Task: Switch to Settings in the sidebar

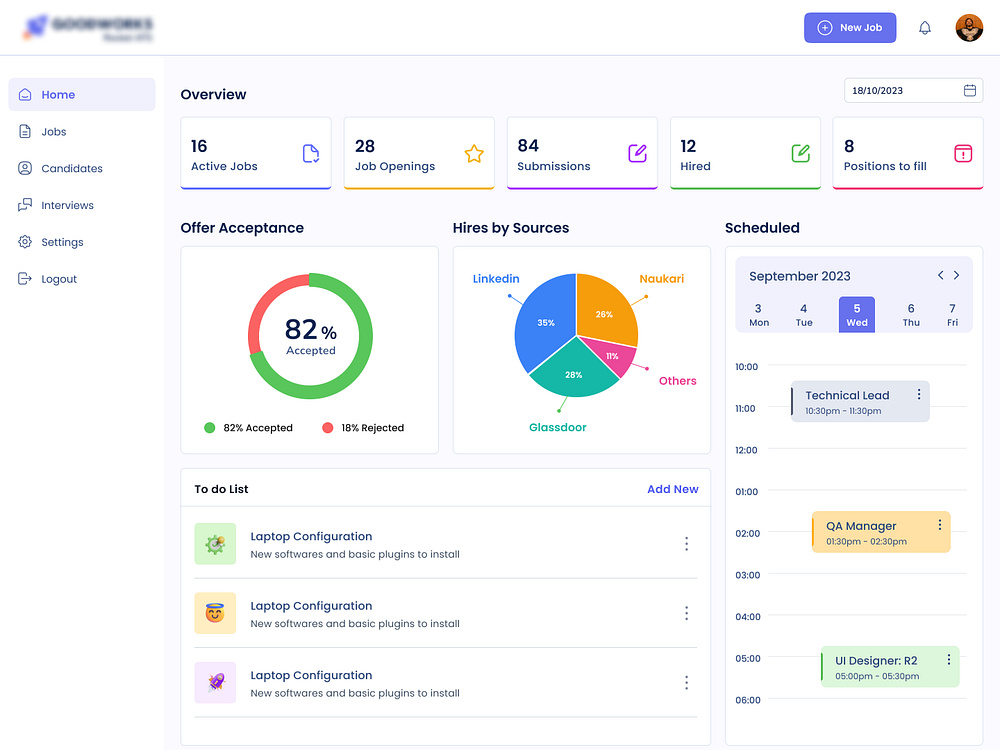Action: [63, 242]
